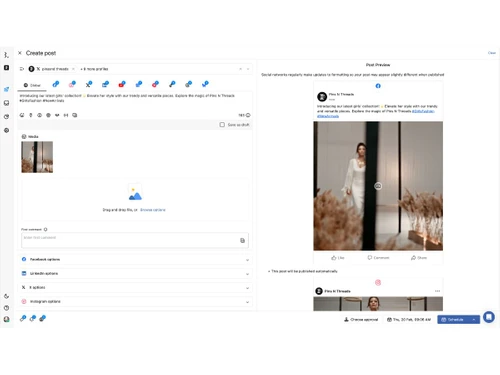Open the chat support bubble icon
The image size is (500, 375).
click(489, 317)
